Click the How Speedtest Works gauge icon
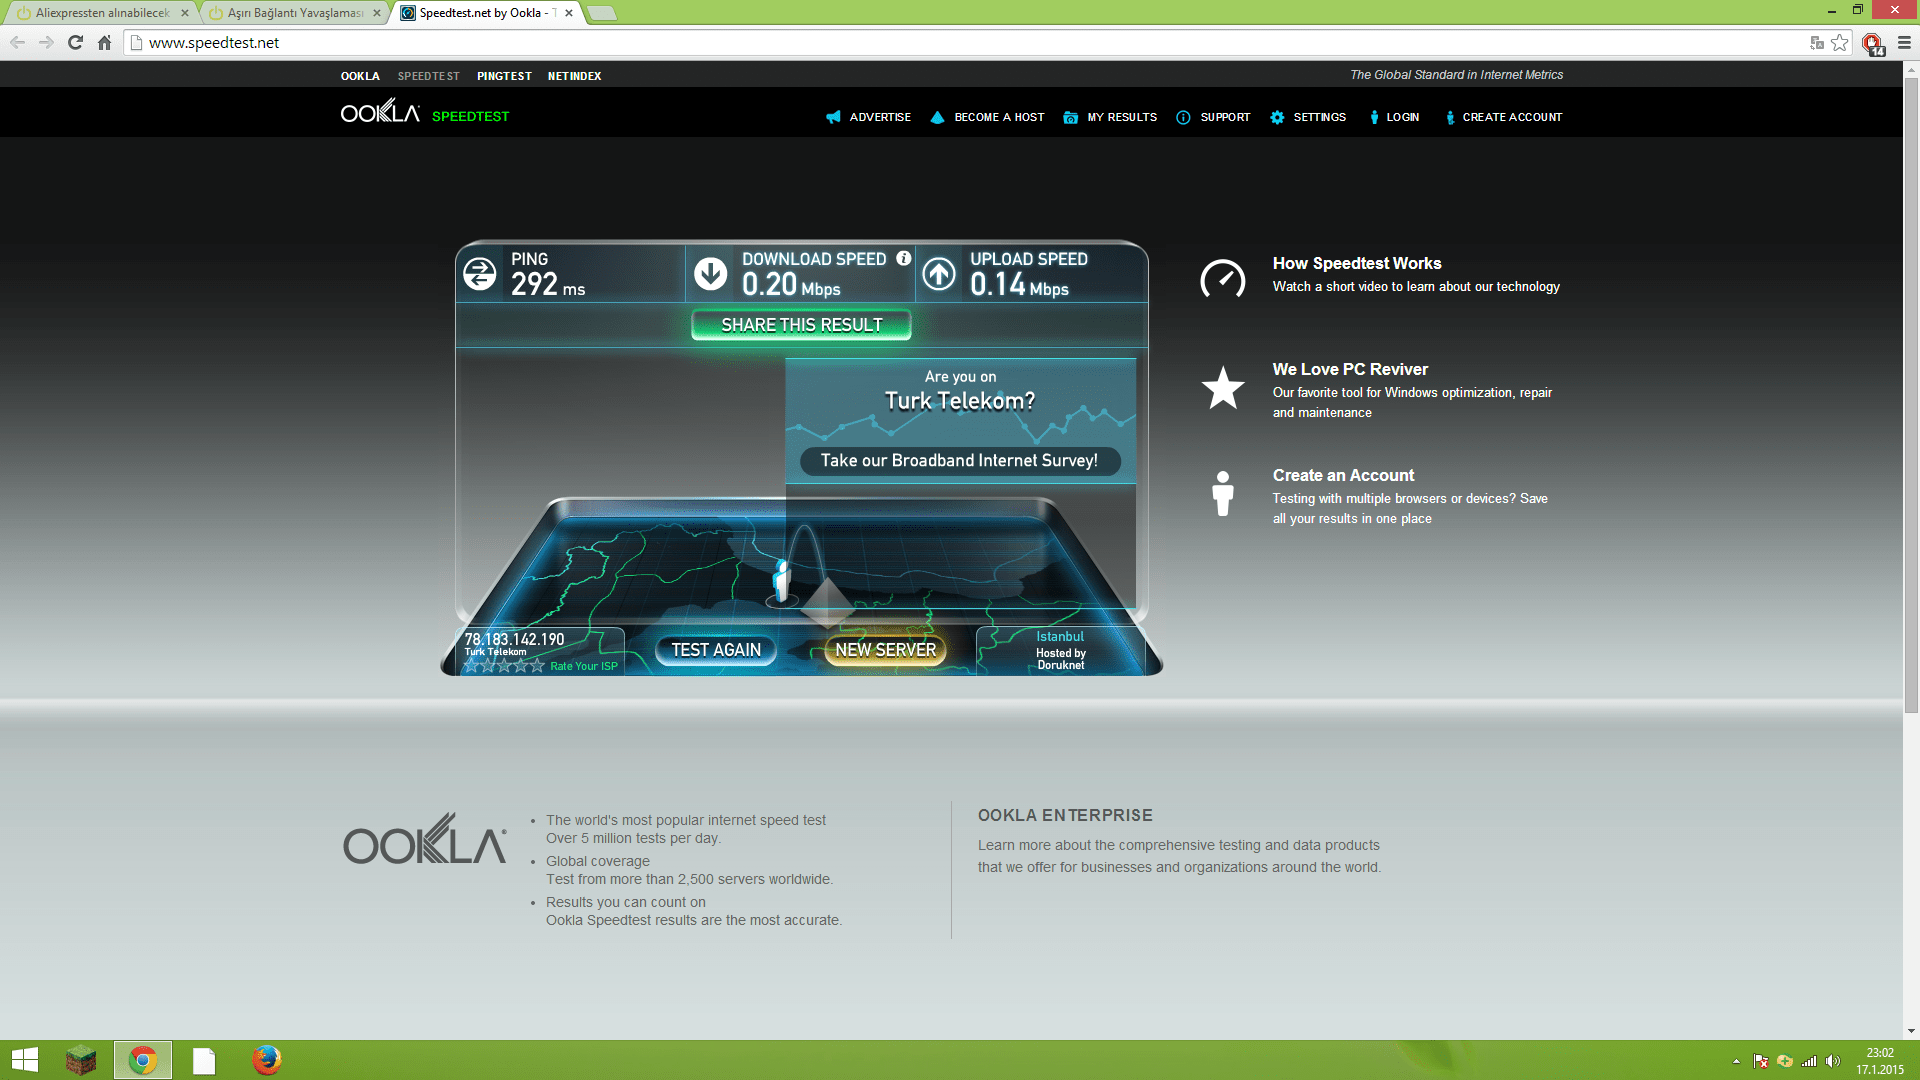Screen dimensions: 1920x1080 coord(1222,278)
